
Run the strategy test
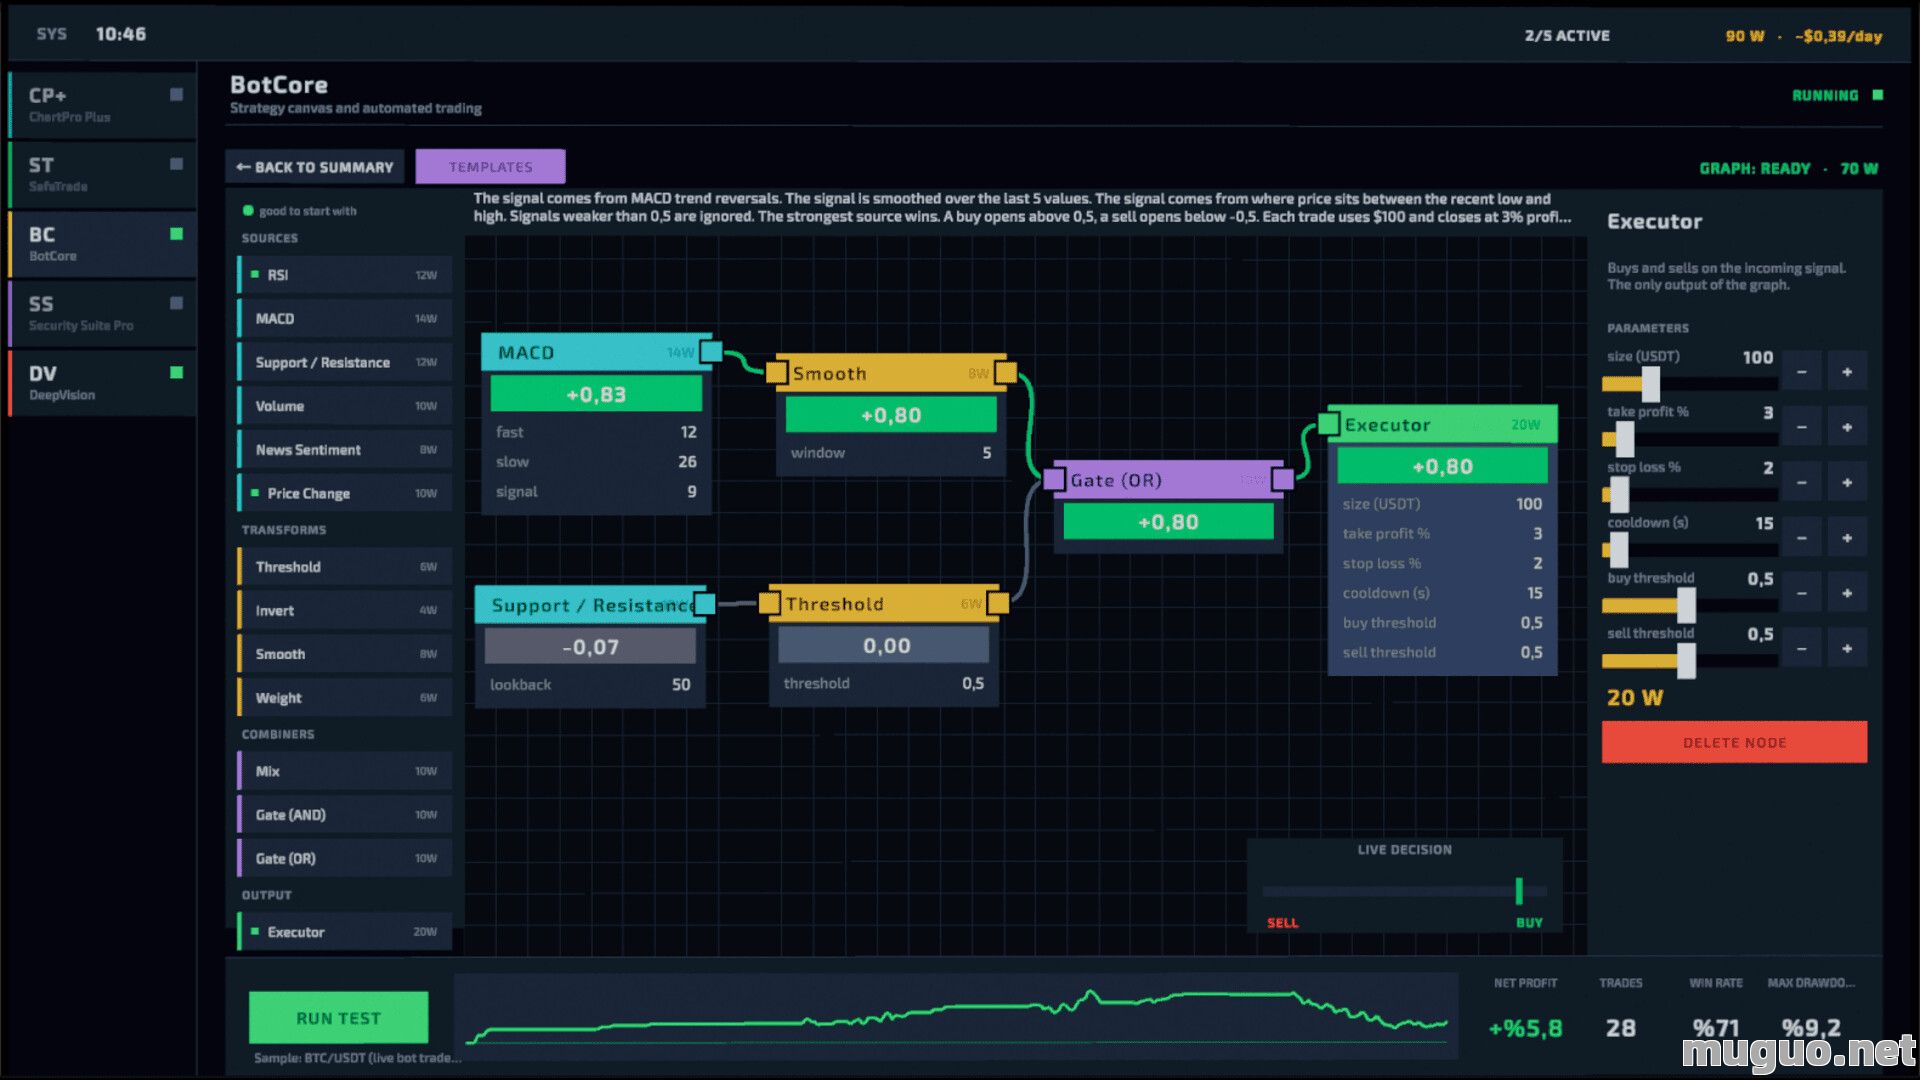point(338,1018)
